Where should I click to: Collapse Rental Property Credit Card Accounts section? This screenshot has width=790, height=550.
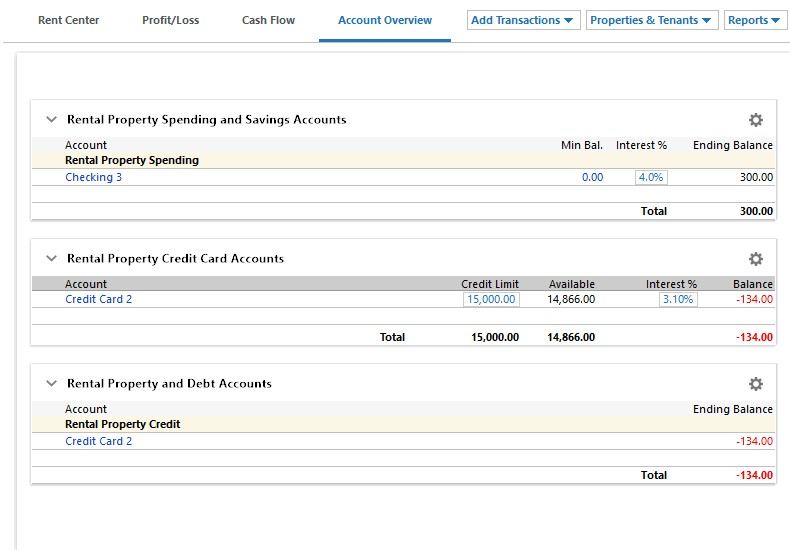[52, 259]
